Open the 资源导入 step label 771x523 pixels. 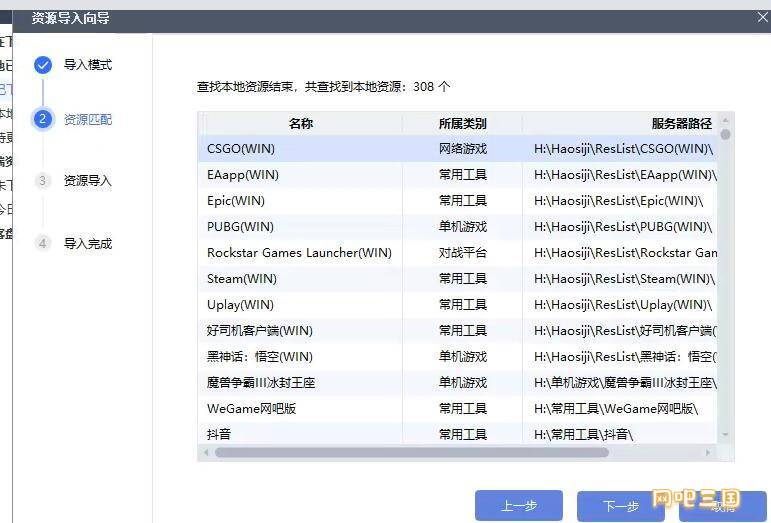88,181
